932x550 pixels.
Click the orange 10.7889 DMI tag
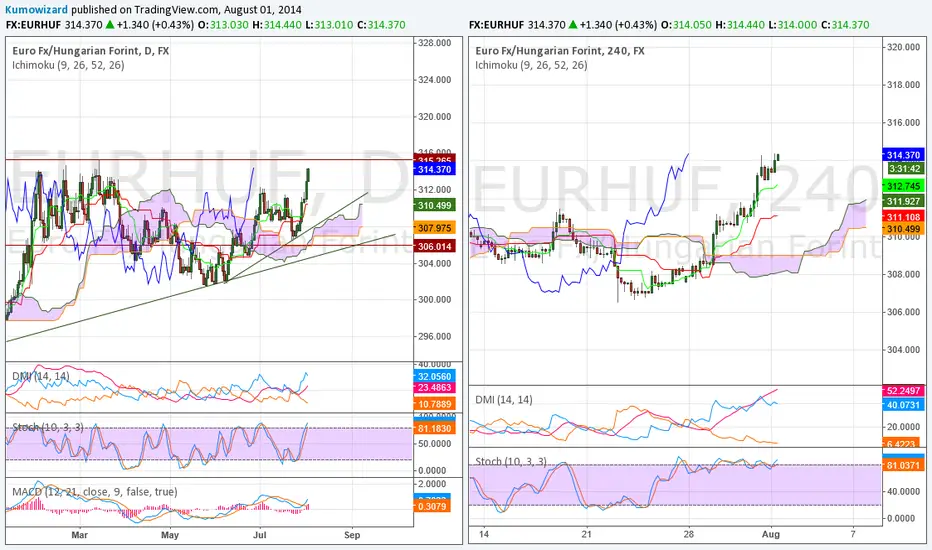[x=434, y=404]
